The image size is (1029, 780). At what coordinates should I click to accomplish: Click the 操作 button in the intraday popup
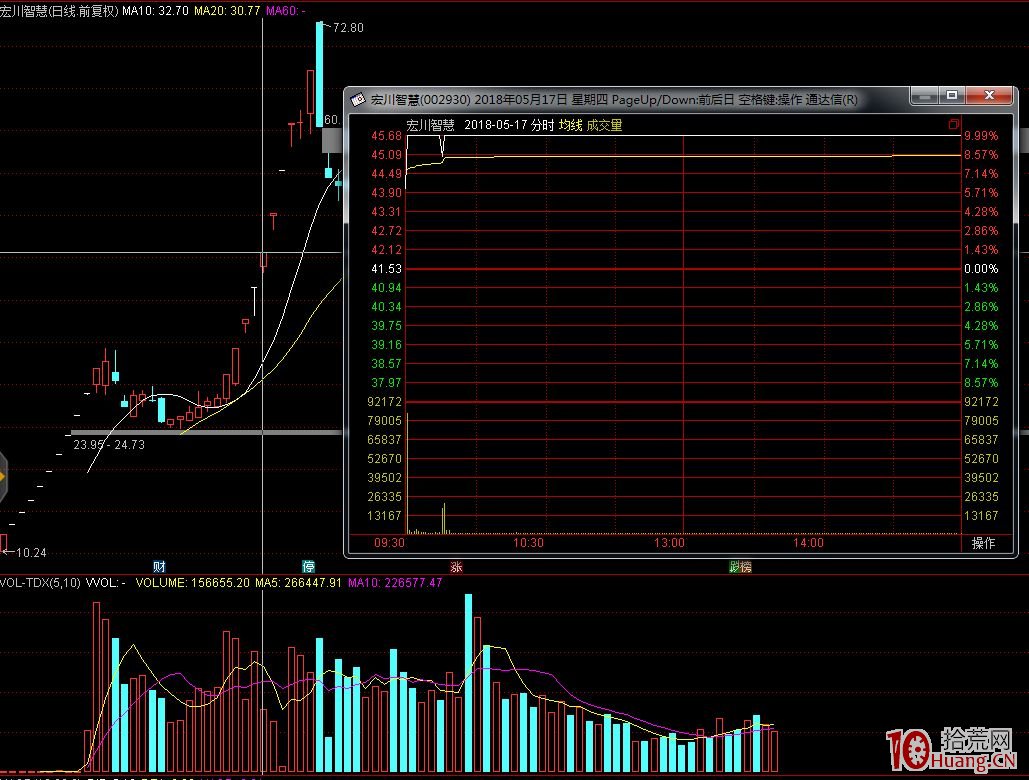tap(982, 543)
